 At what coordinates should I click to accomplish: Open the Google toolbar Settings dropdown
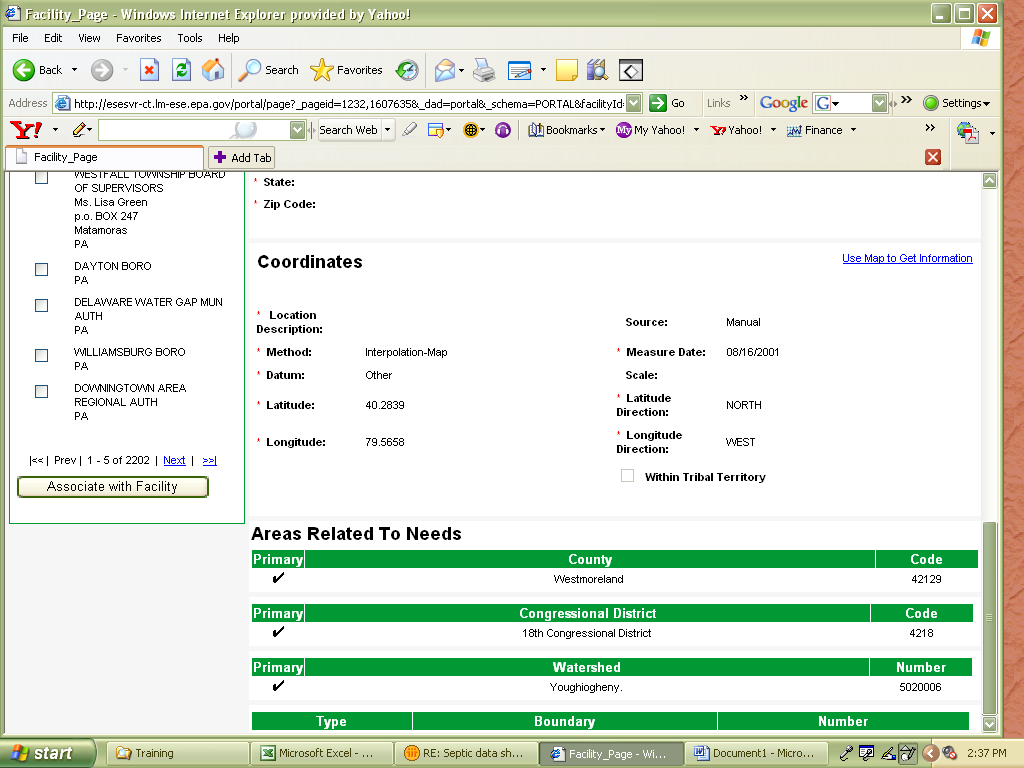coord(957,103)
